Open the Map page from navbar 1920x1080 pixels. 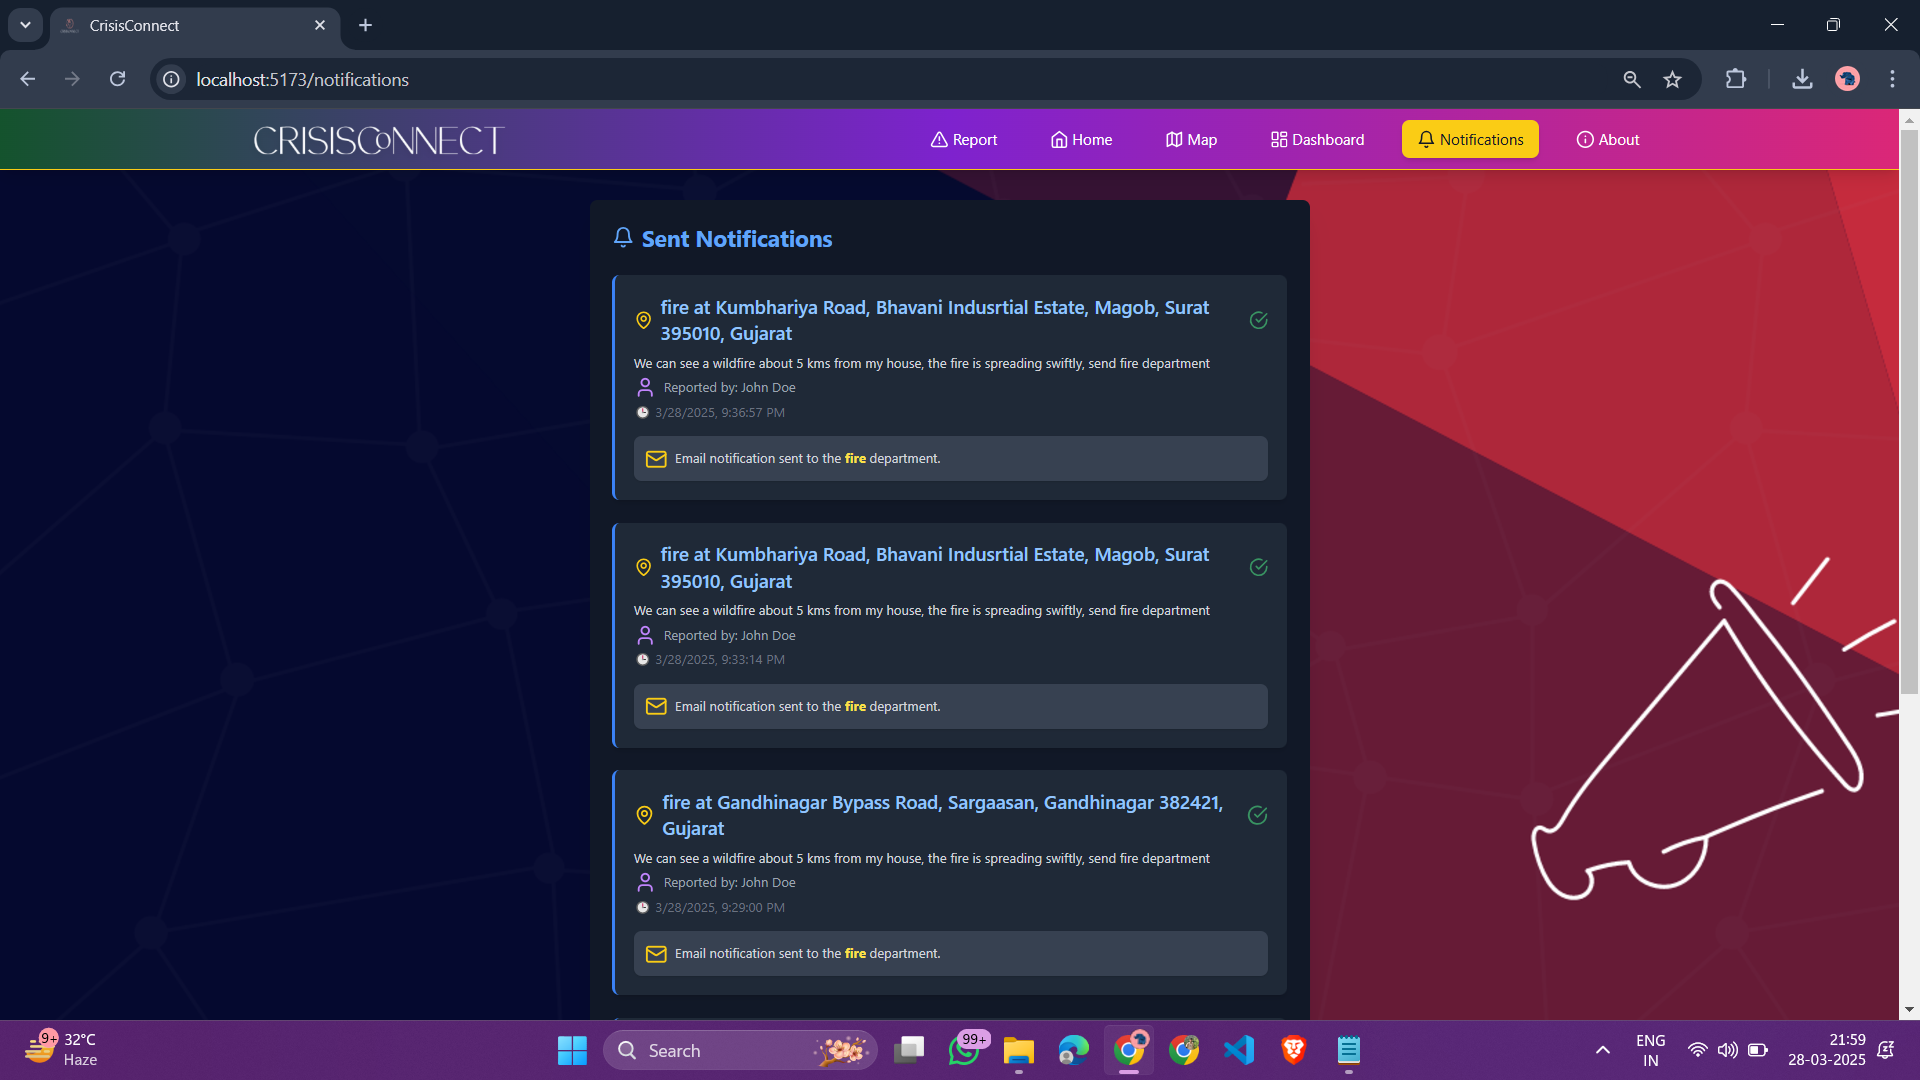click(1191, 140)
